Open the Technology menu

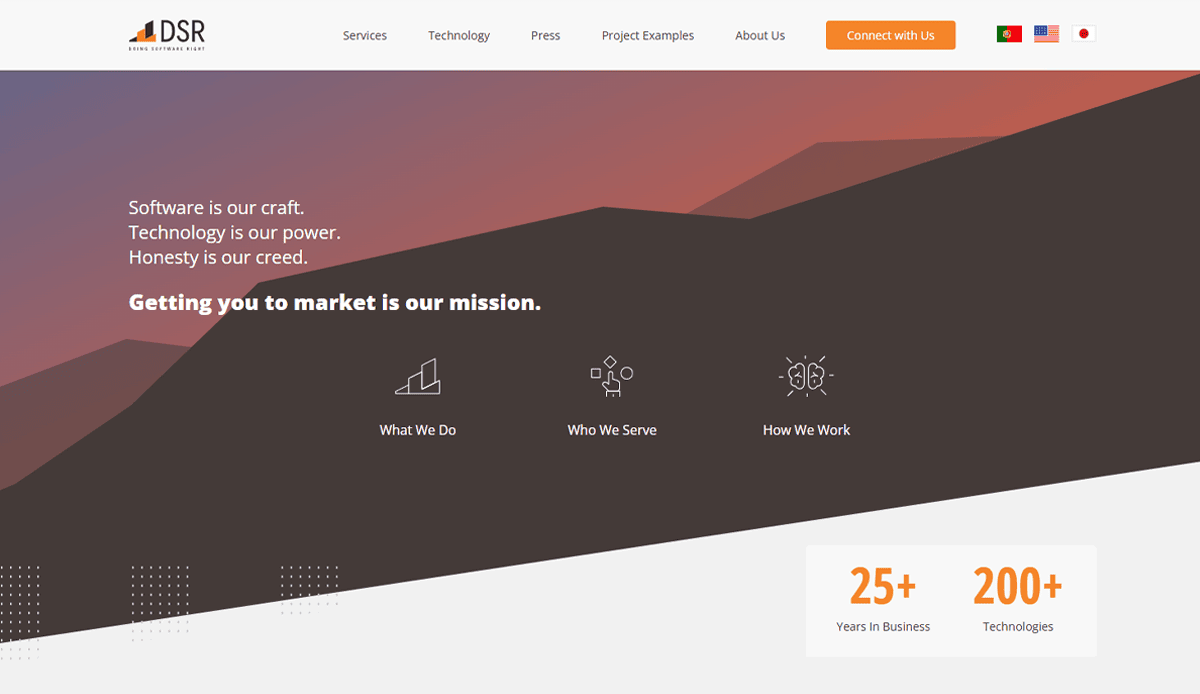click(x=458, y=35)
